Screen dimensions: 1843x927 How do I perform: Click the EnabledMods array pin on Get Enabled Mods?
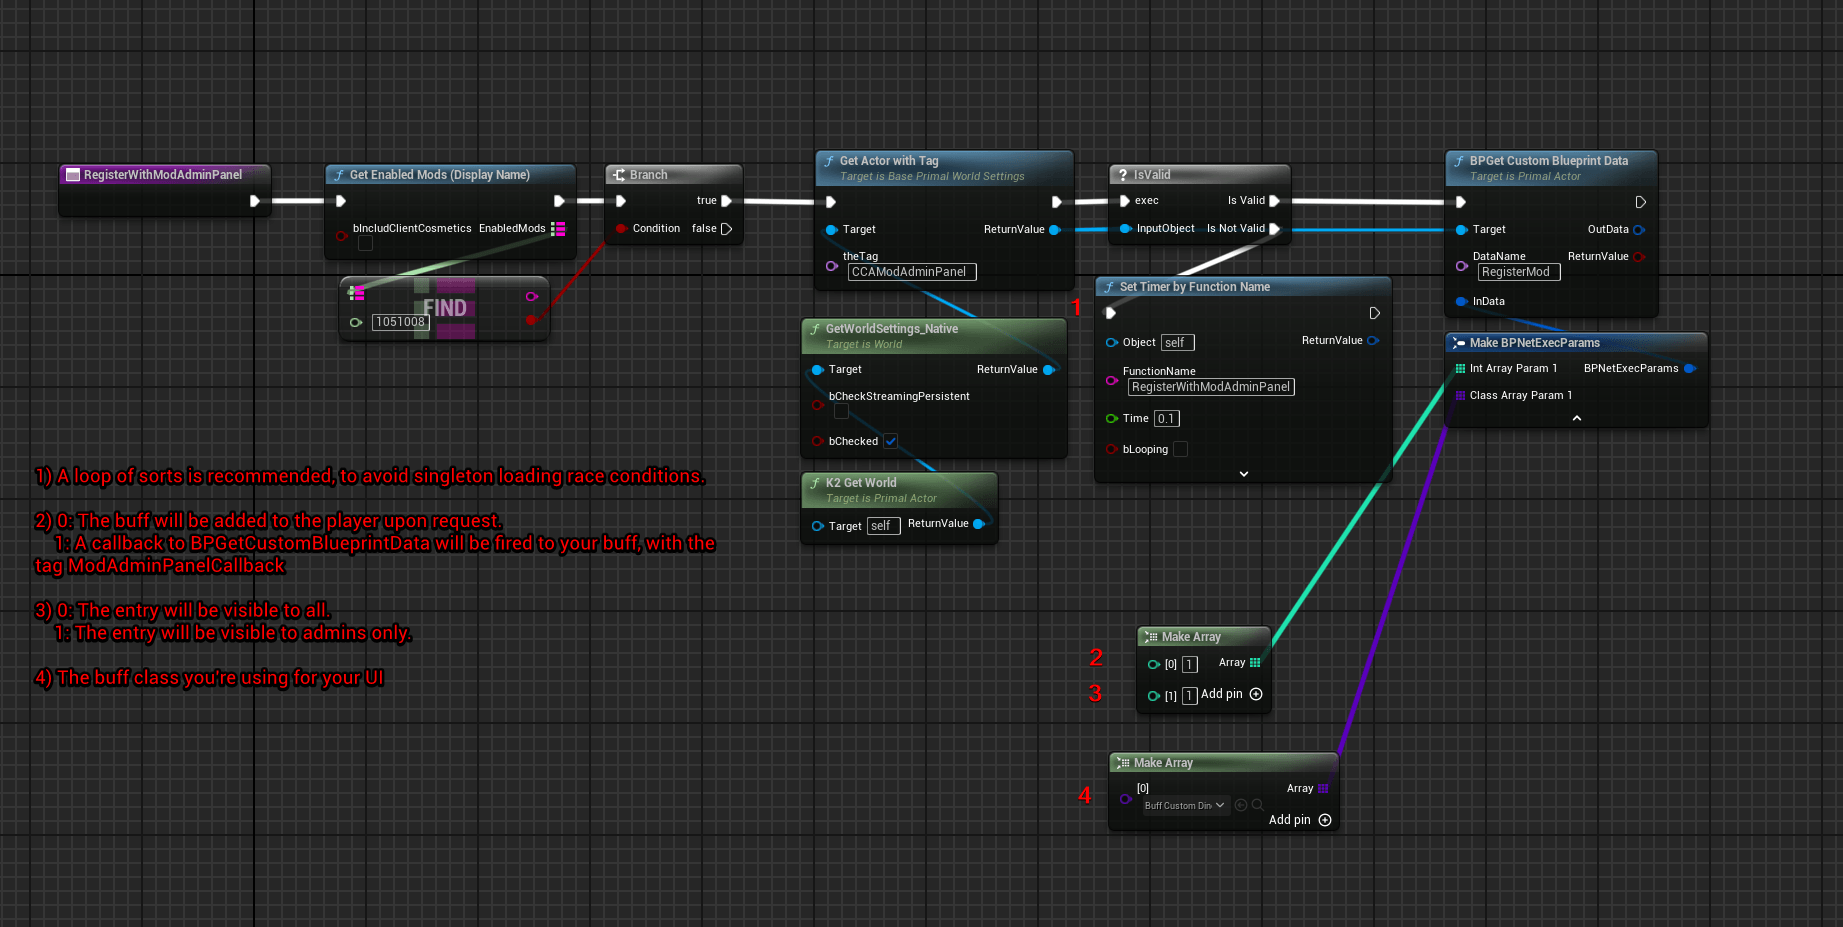click(558, 228)
